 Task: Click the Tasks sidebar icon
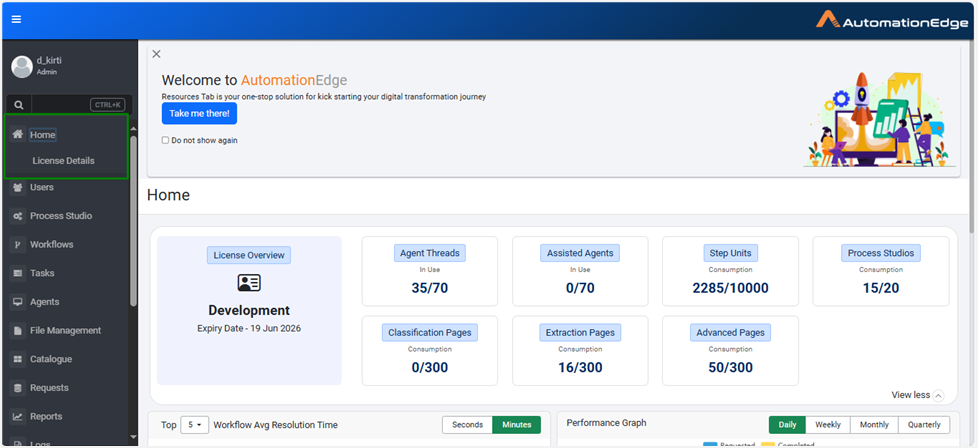18,273
